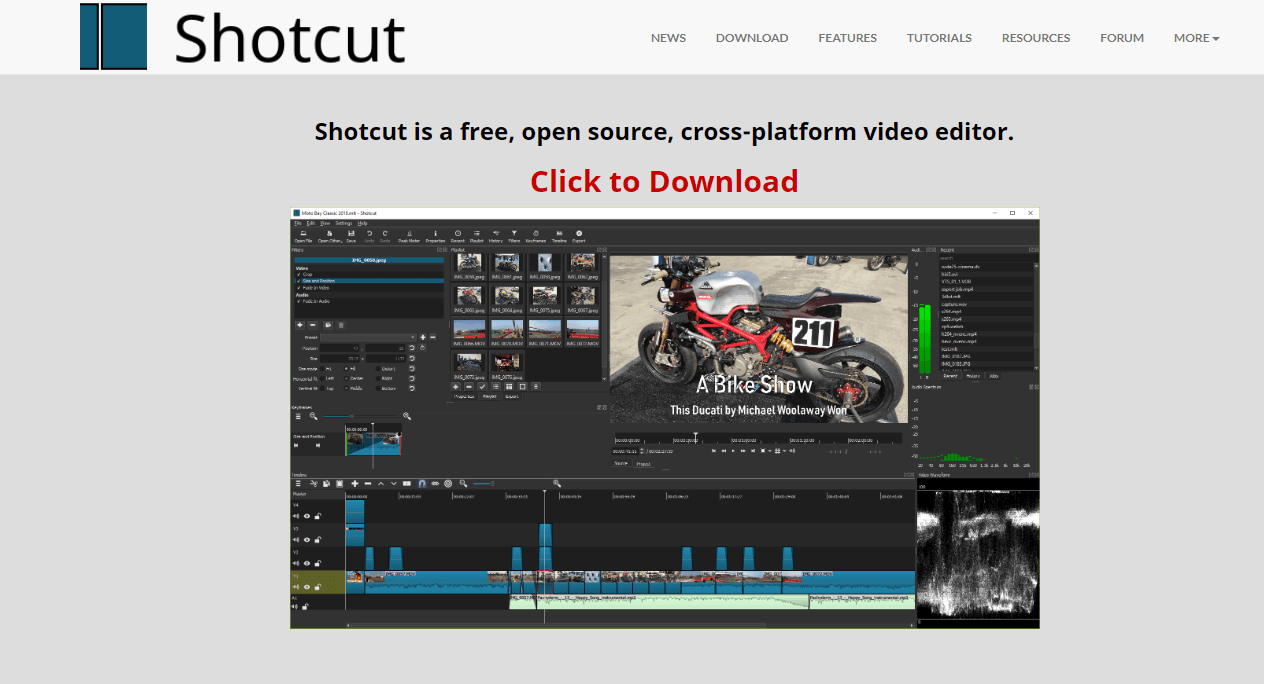Mute the V3 track speaker icon
Image resolution: width=1264 pixels, height=684 pixels.
[x=296, y=540]
